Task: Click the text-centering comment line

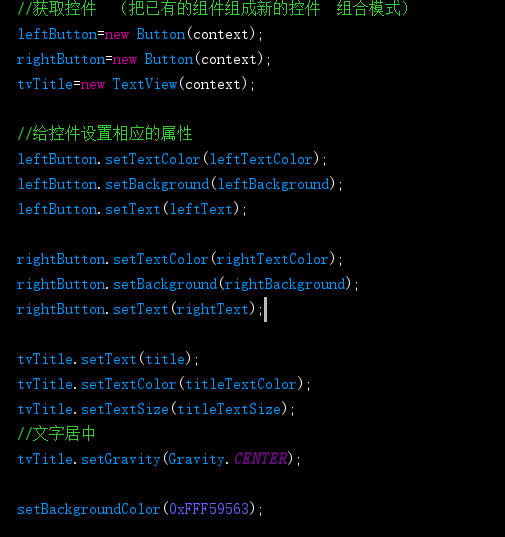Action: coord(56,434)
